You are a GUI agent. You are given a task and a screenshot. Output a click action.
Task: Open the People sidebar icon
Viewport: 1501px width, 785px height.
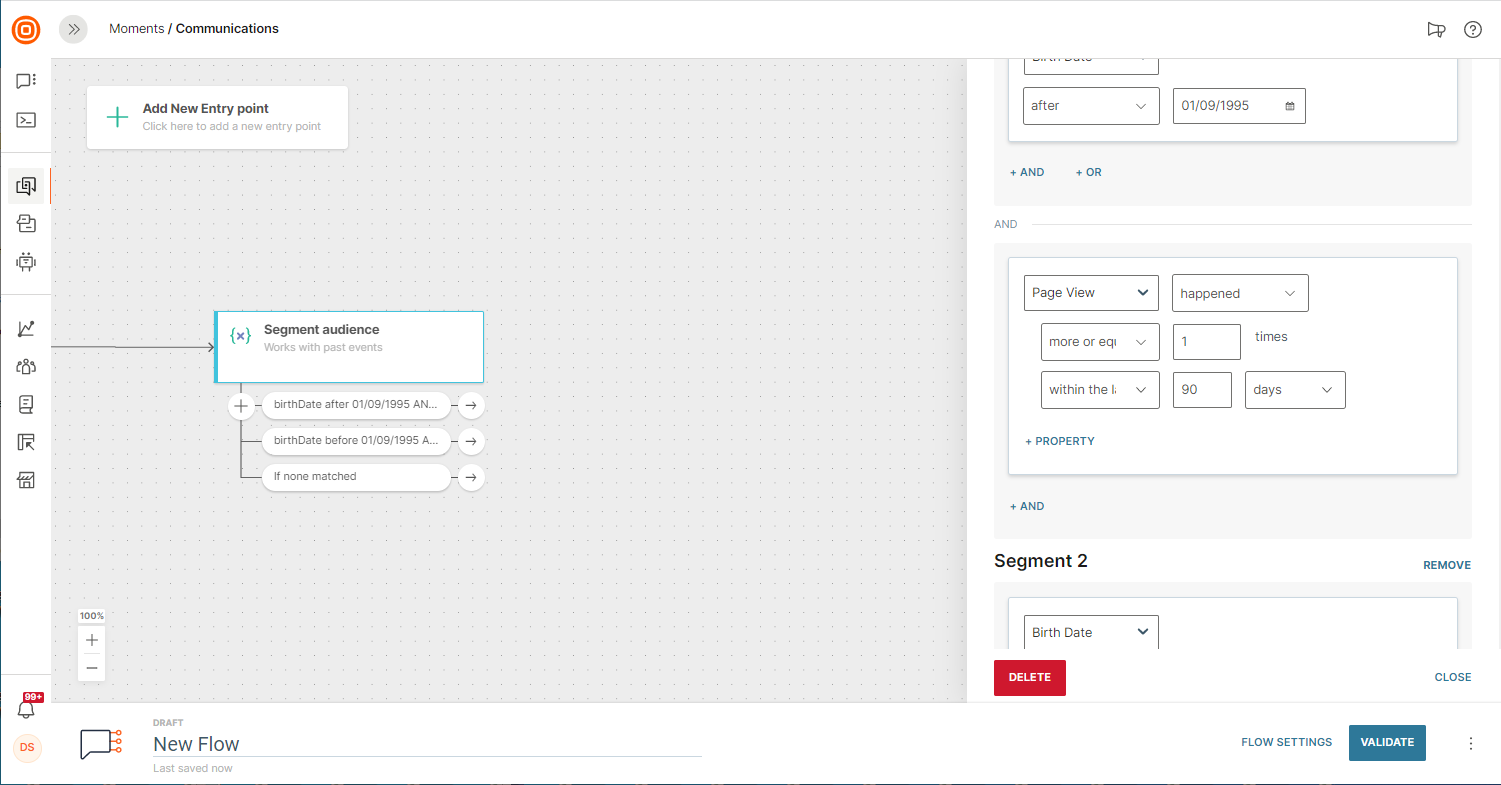click(x=26, y=366)
